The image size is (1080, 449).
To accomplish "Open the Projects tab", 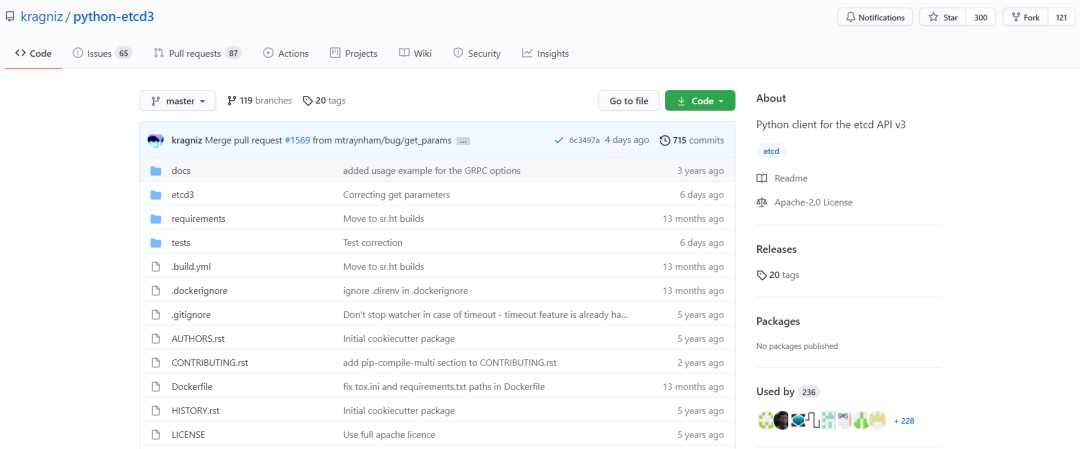I will tap(353, 53).
